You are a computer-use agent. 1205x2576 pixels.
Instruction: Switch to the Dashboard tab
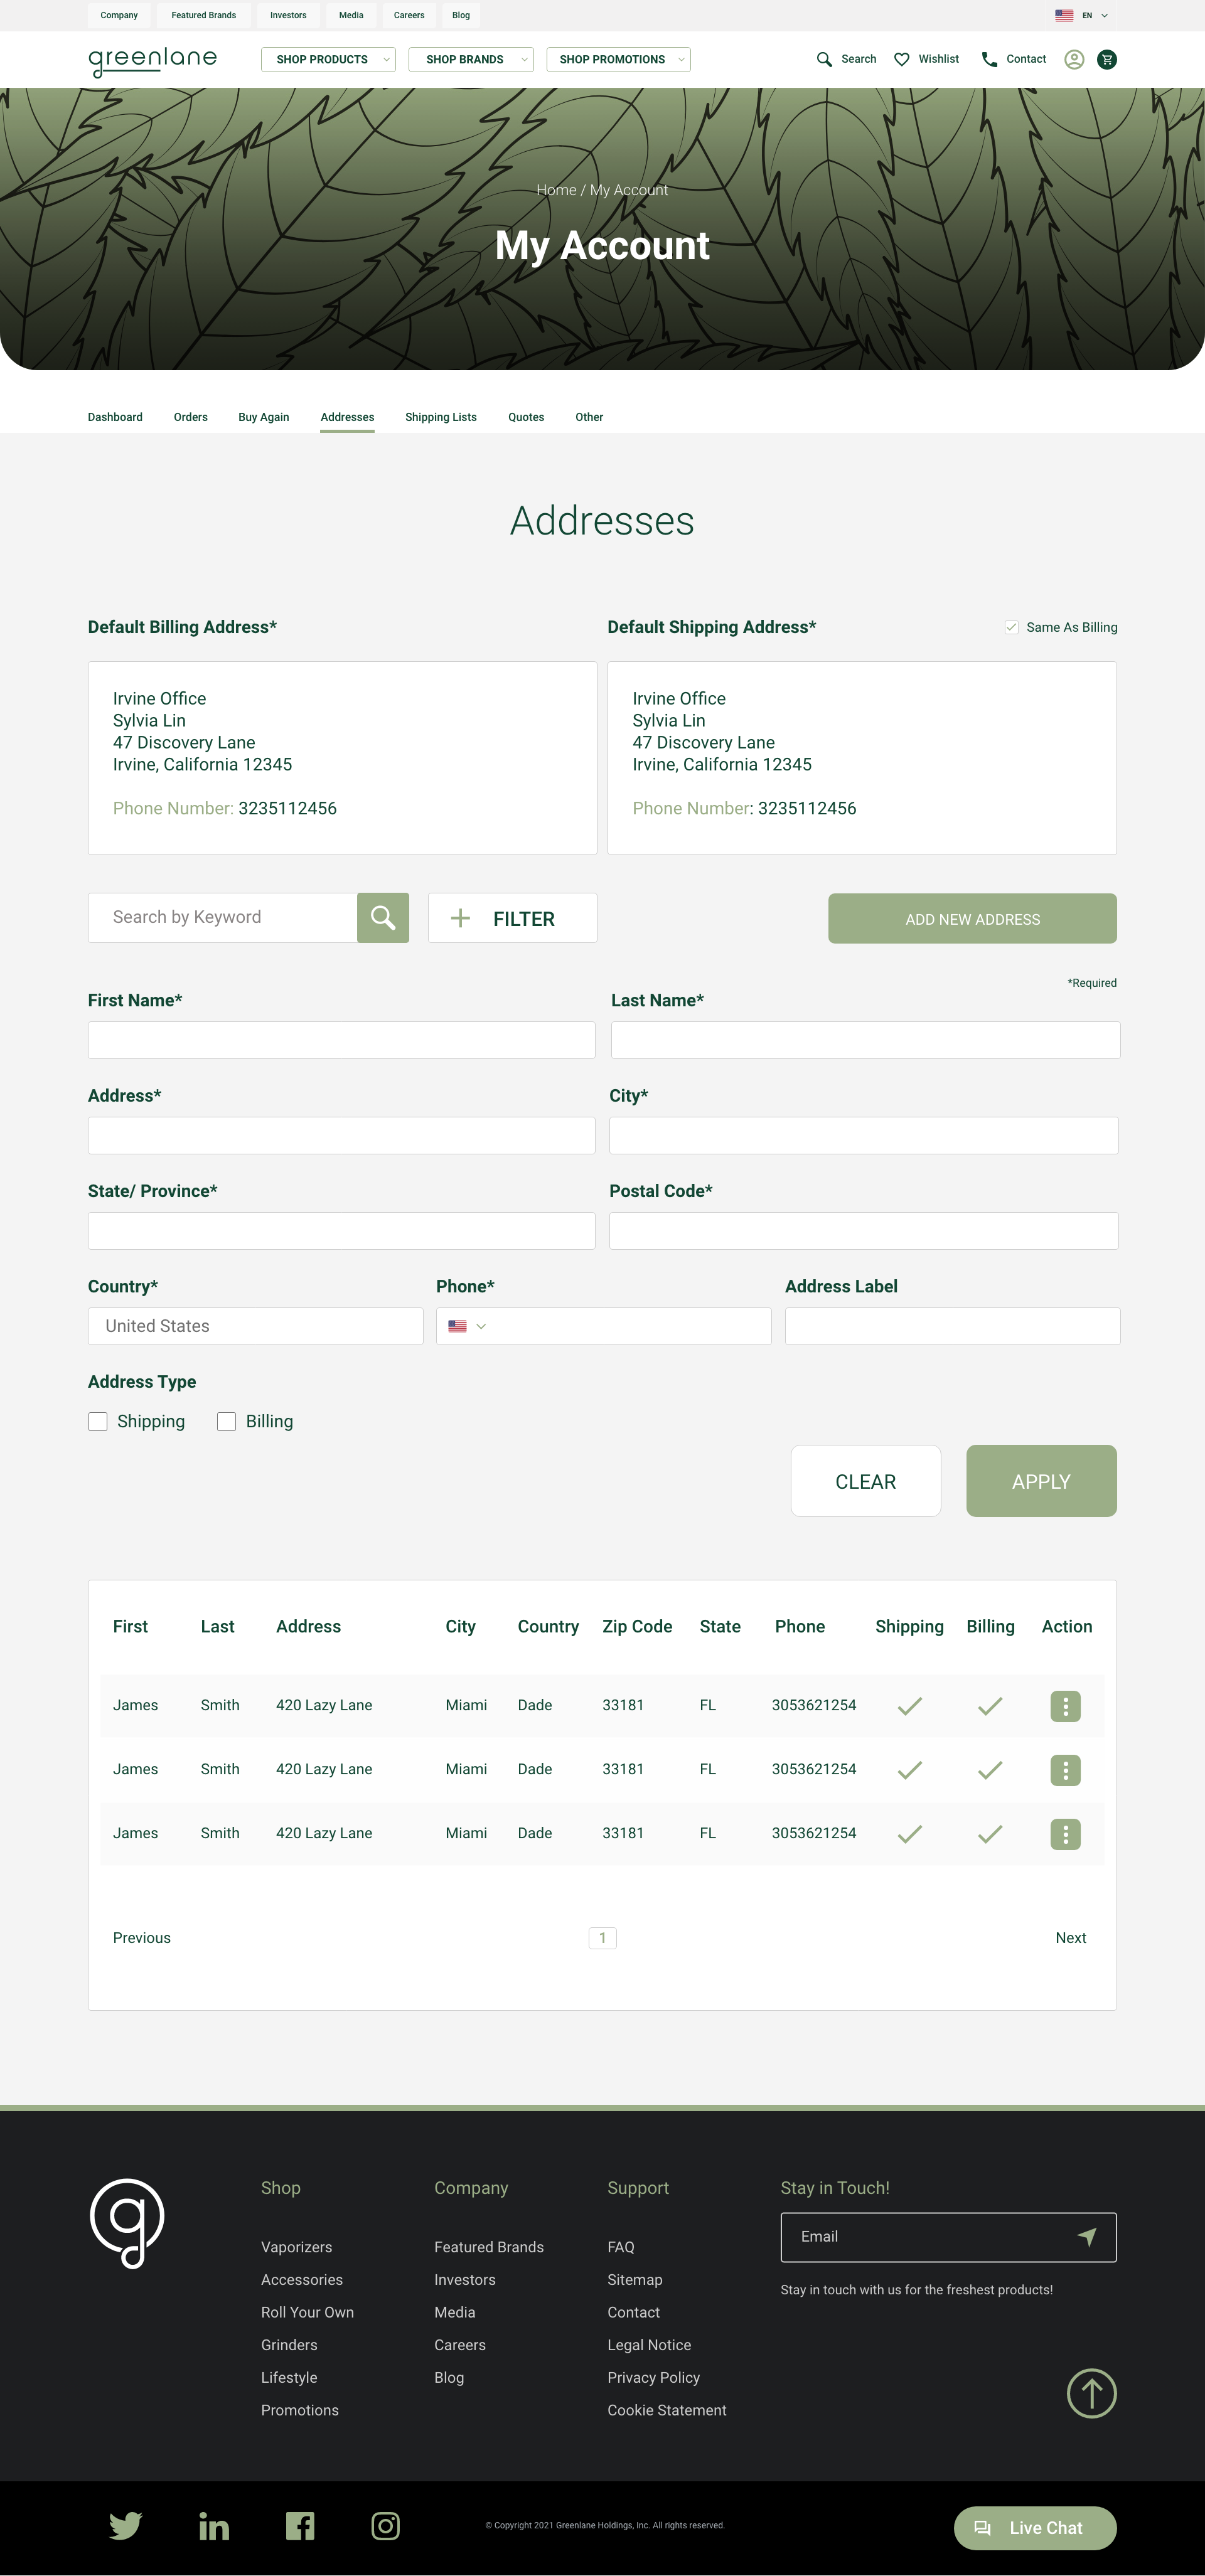[x=115, y=417]
